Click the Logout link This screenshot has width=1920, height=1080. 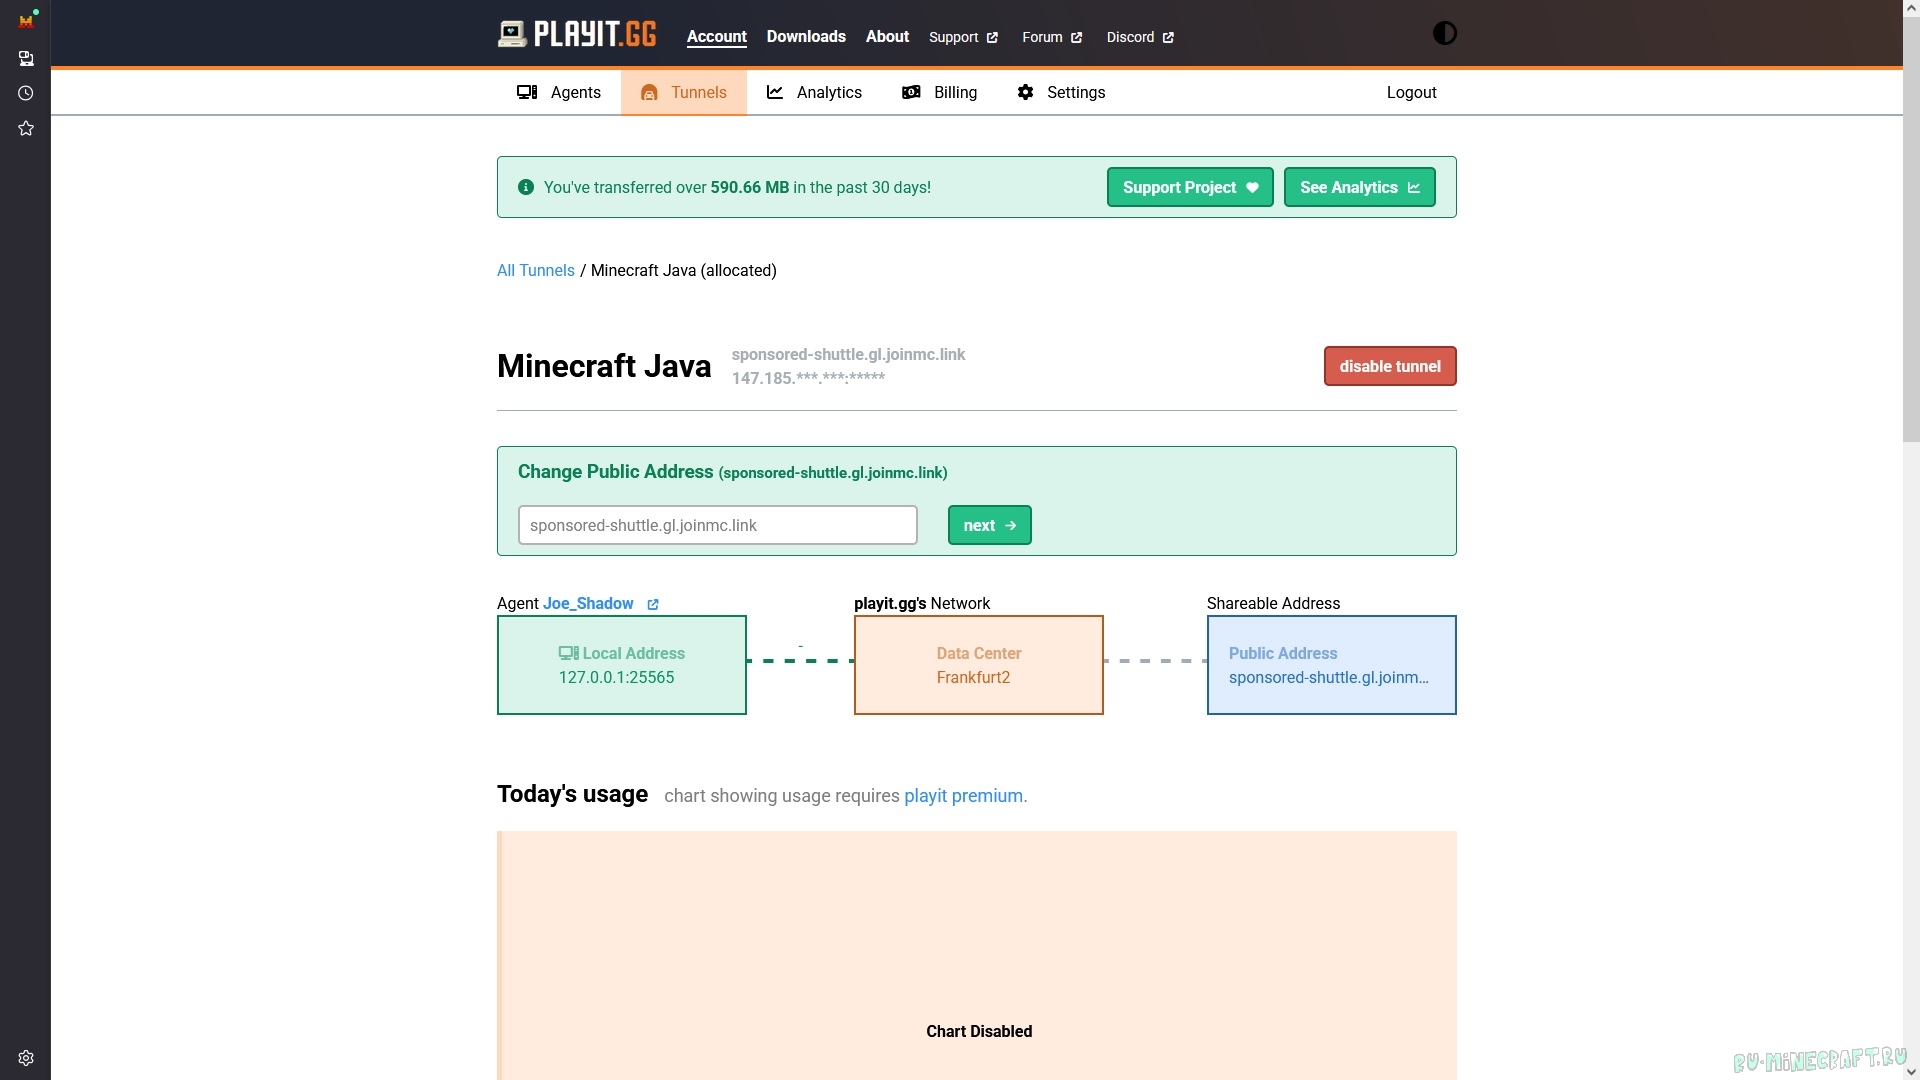point(1411,92)
